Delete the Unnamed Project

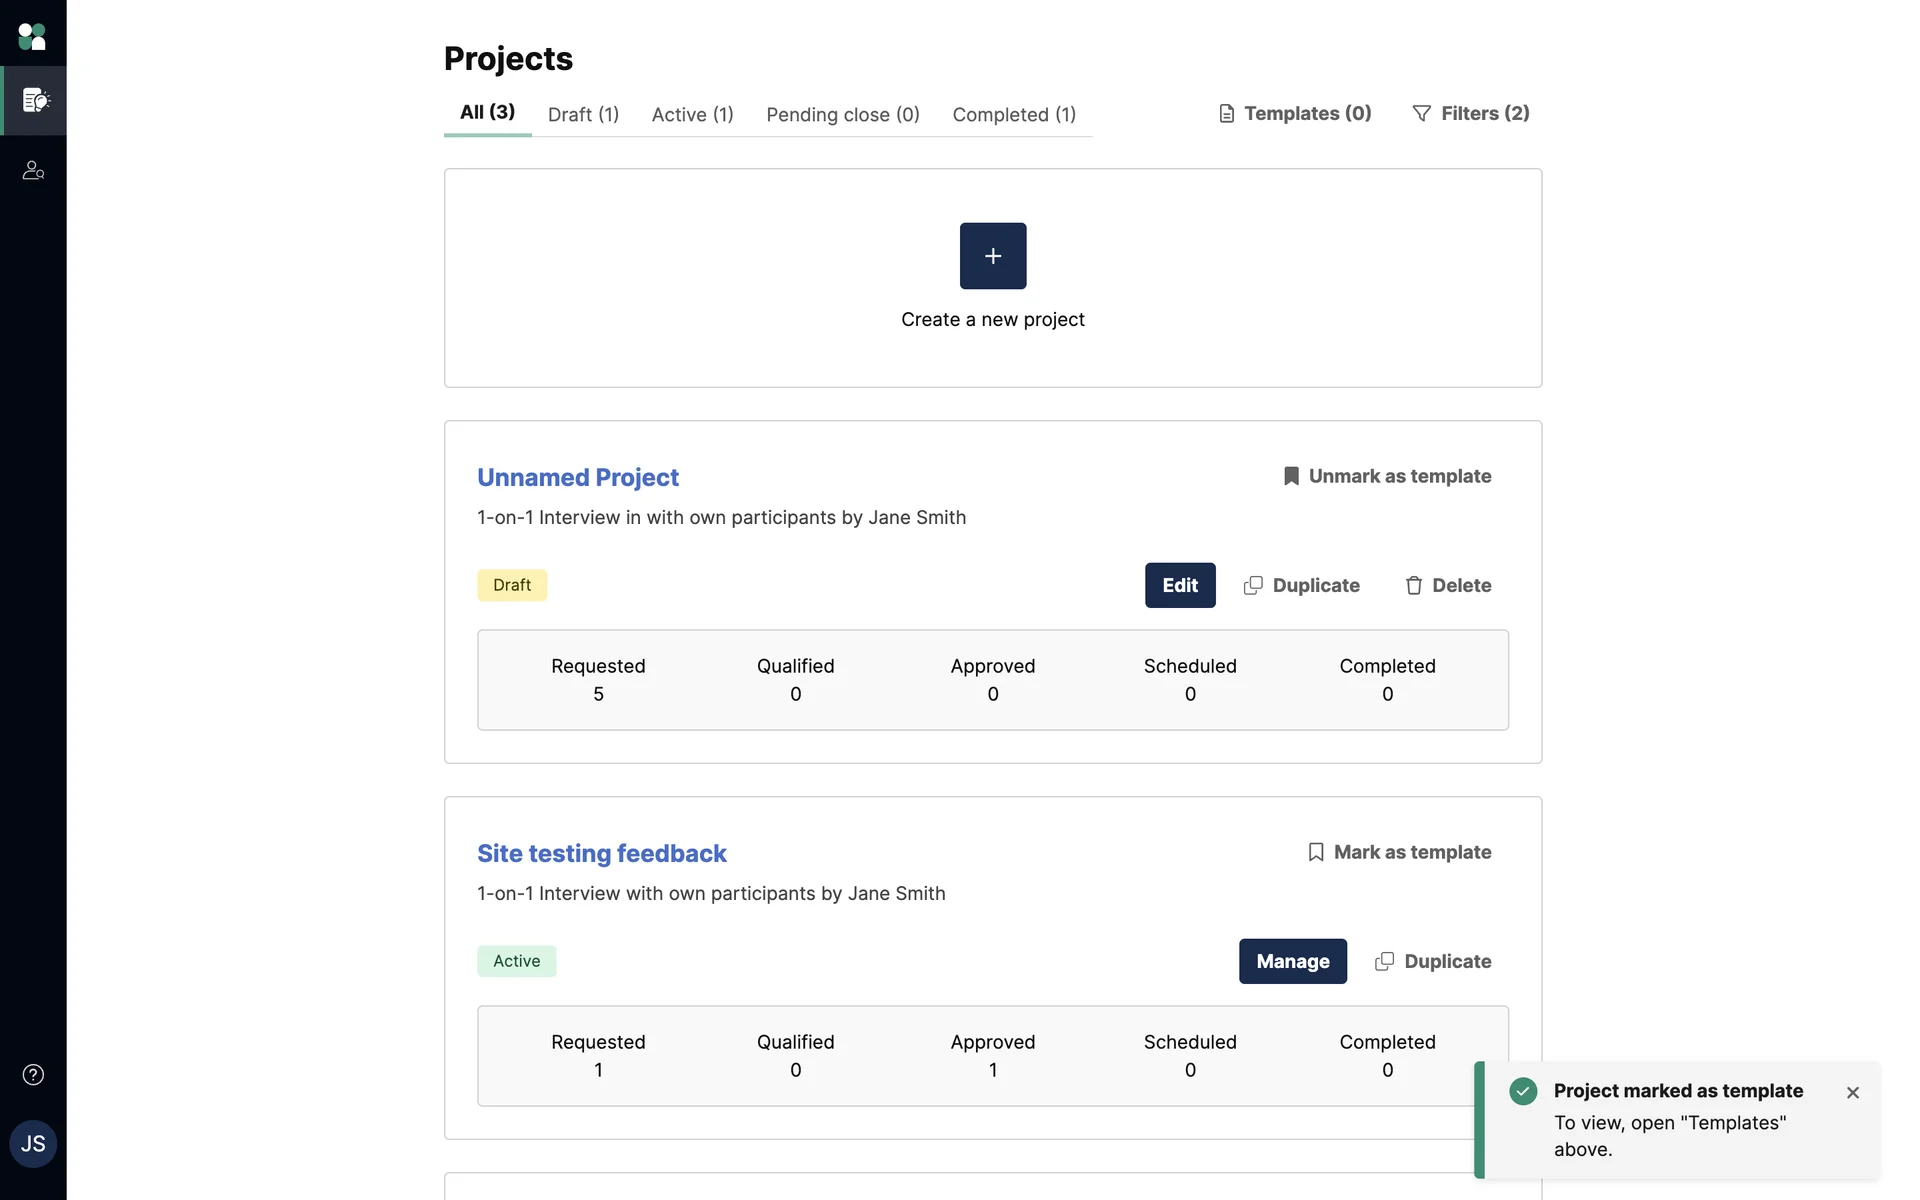click(1447, 585)
